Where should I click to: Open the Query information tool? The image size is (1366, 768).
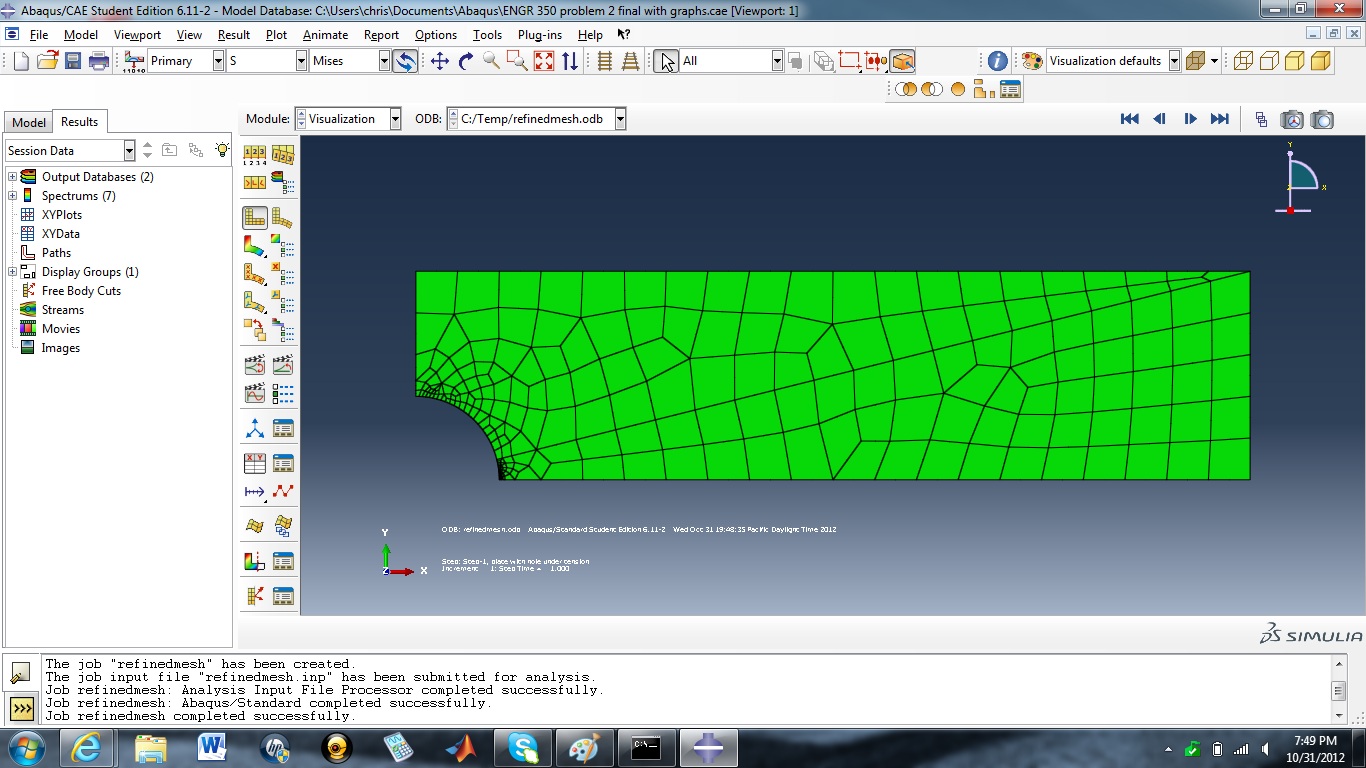tap(997, 61)
